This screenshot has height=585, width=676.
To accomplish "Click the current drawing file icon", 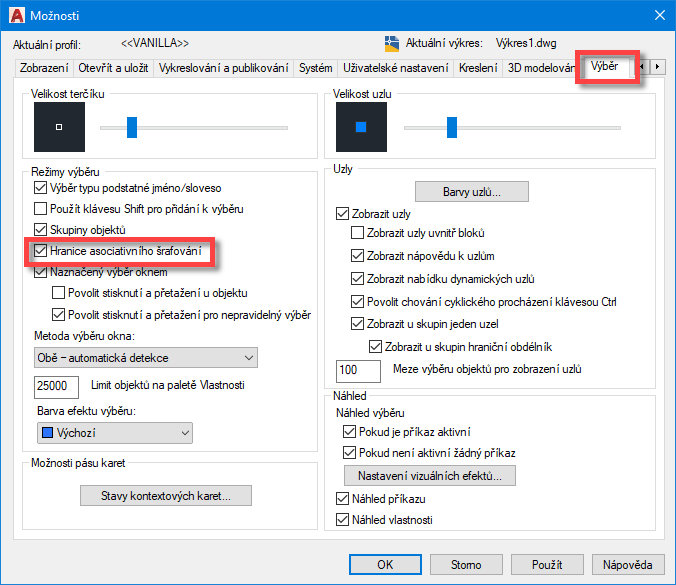I will coord(391,44).
